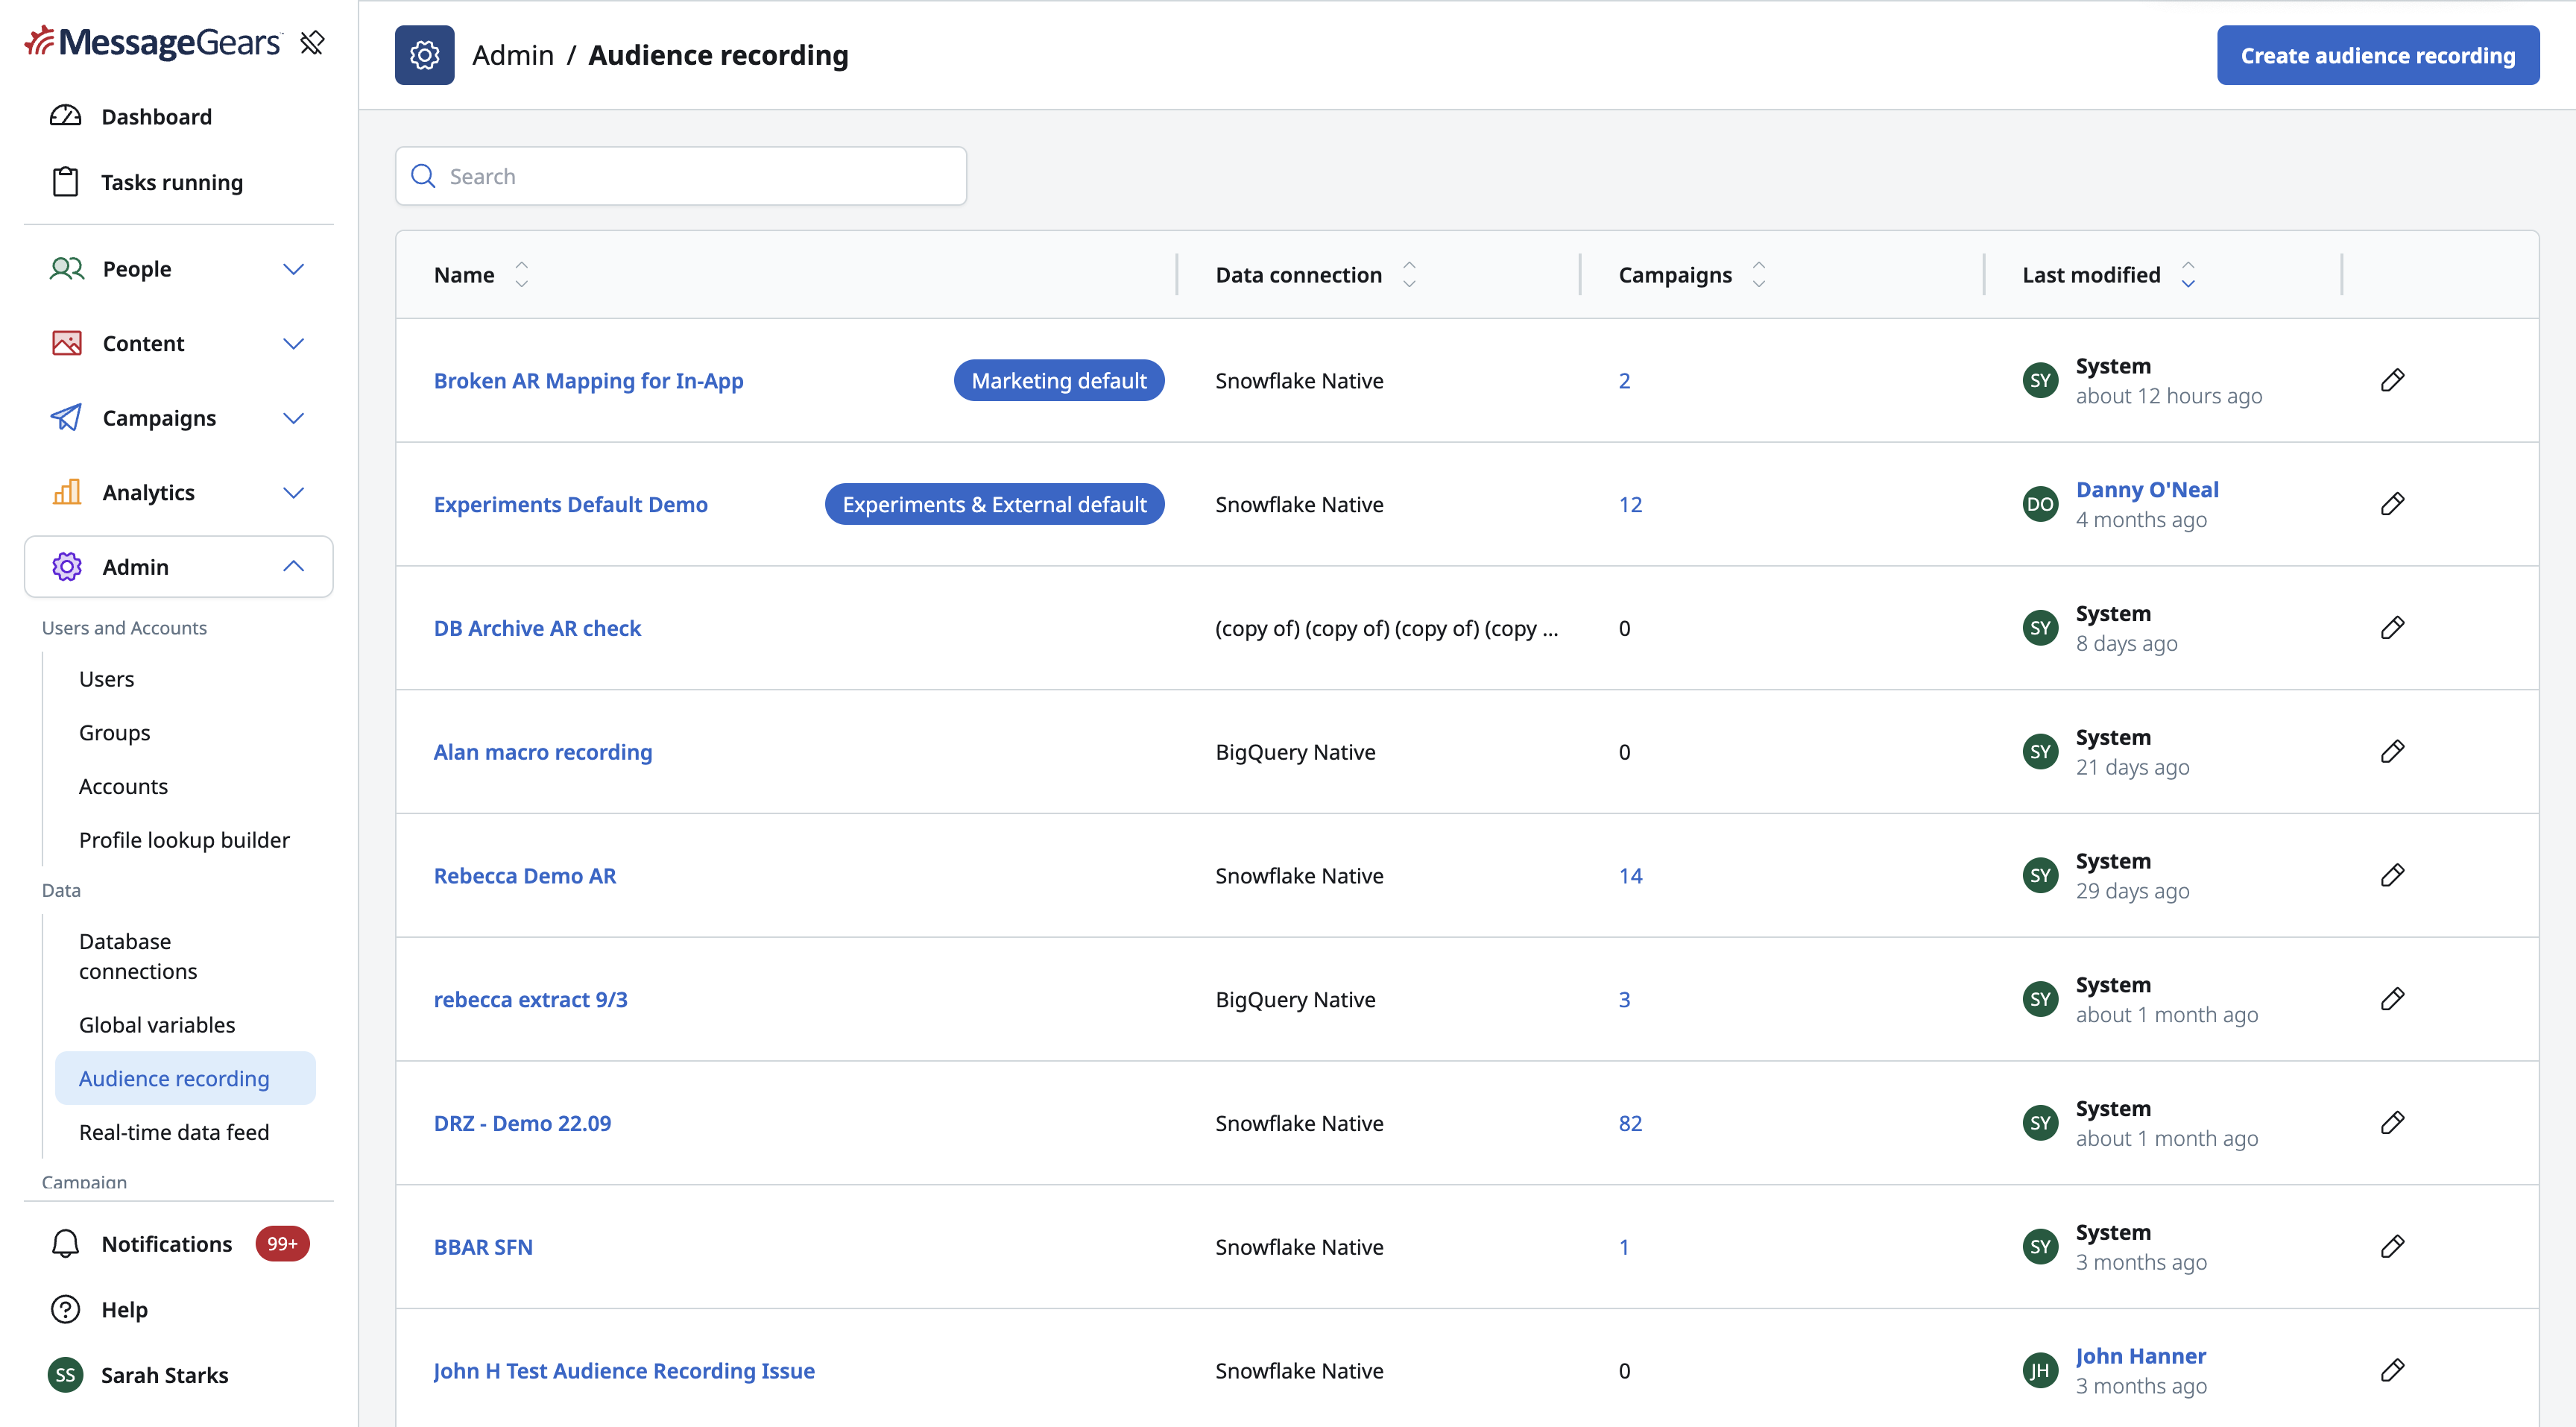Edit the Rebecca Demo AR recording
The height and width of the screenshot is (1427, 2576).
(2392, 875)
